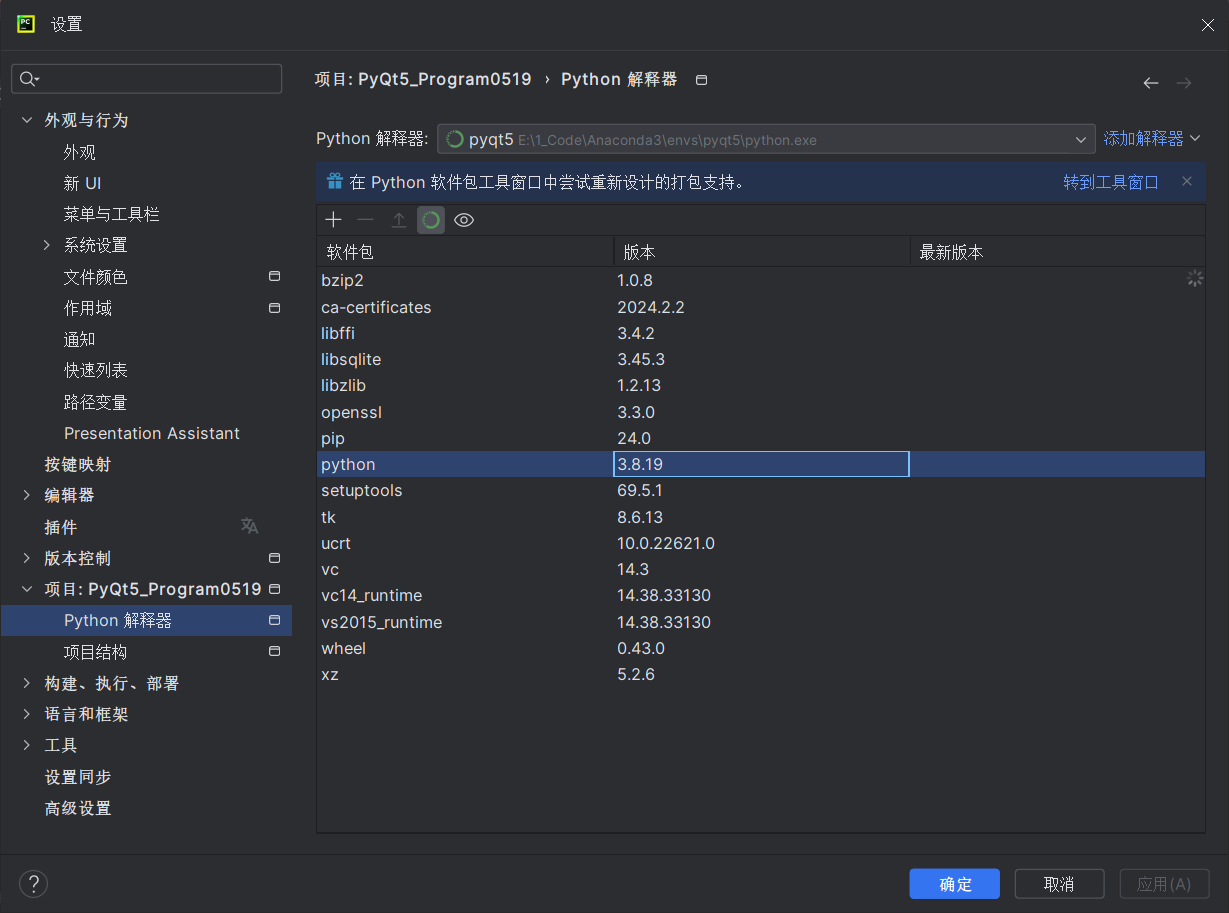Click the 转到工具窗口 link

point(1111,182)
